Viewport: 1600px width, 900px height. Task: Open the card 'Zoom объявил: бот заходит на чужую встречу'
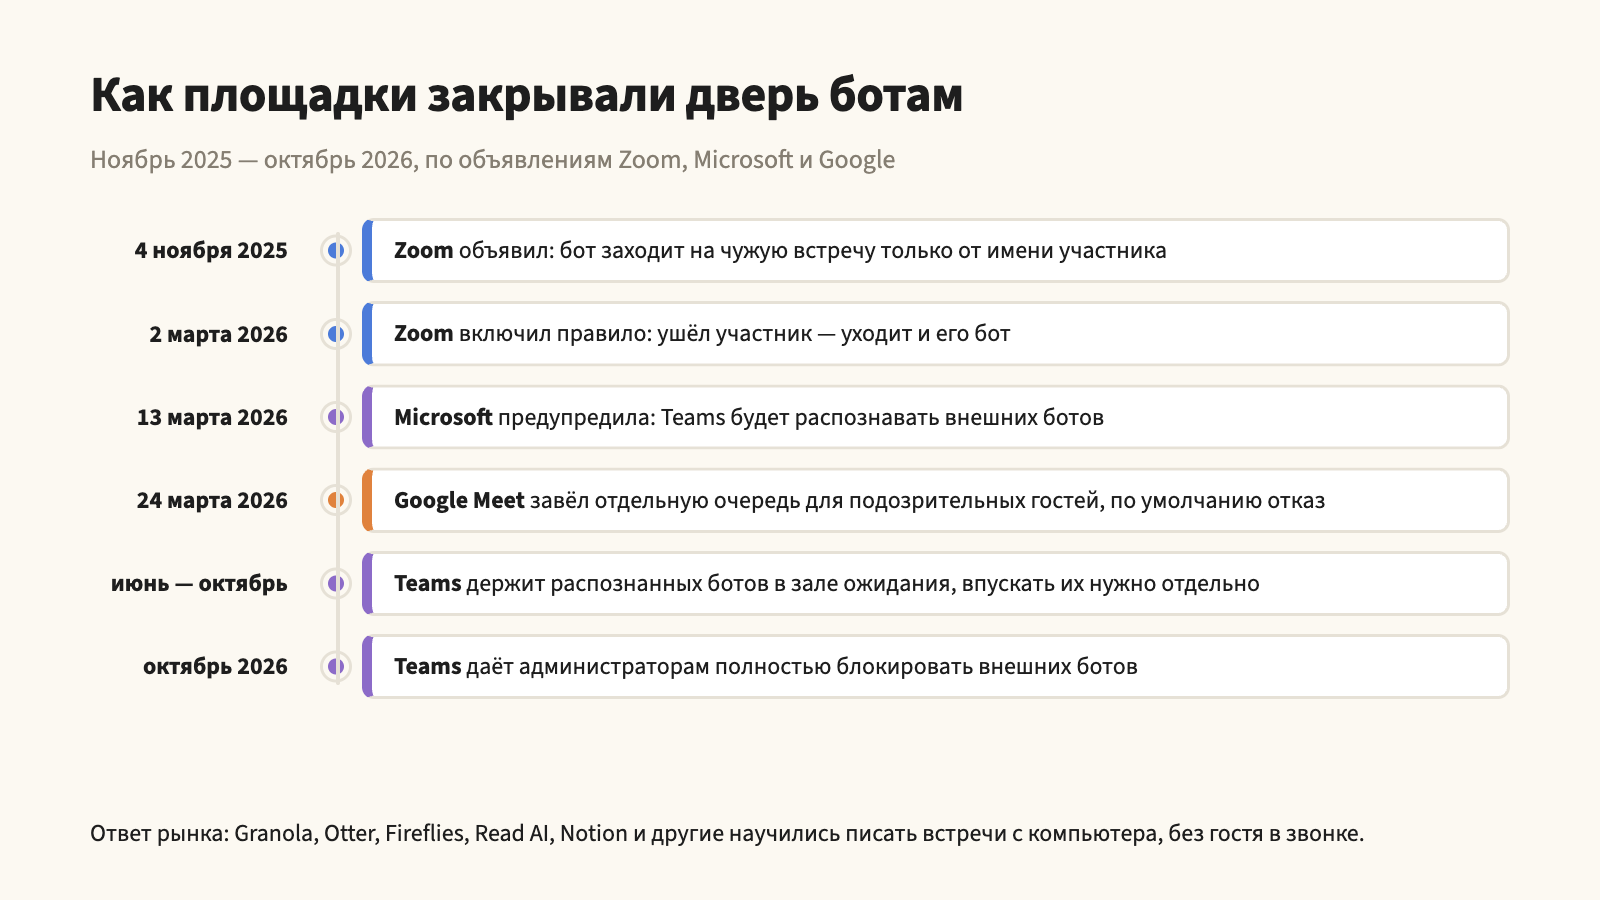point(935,250)
